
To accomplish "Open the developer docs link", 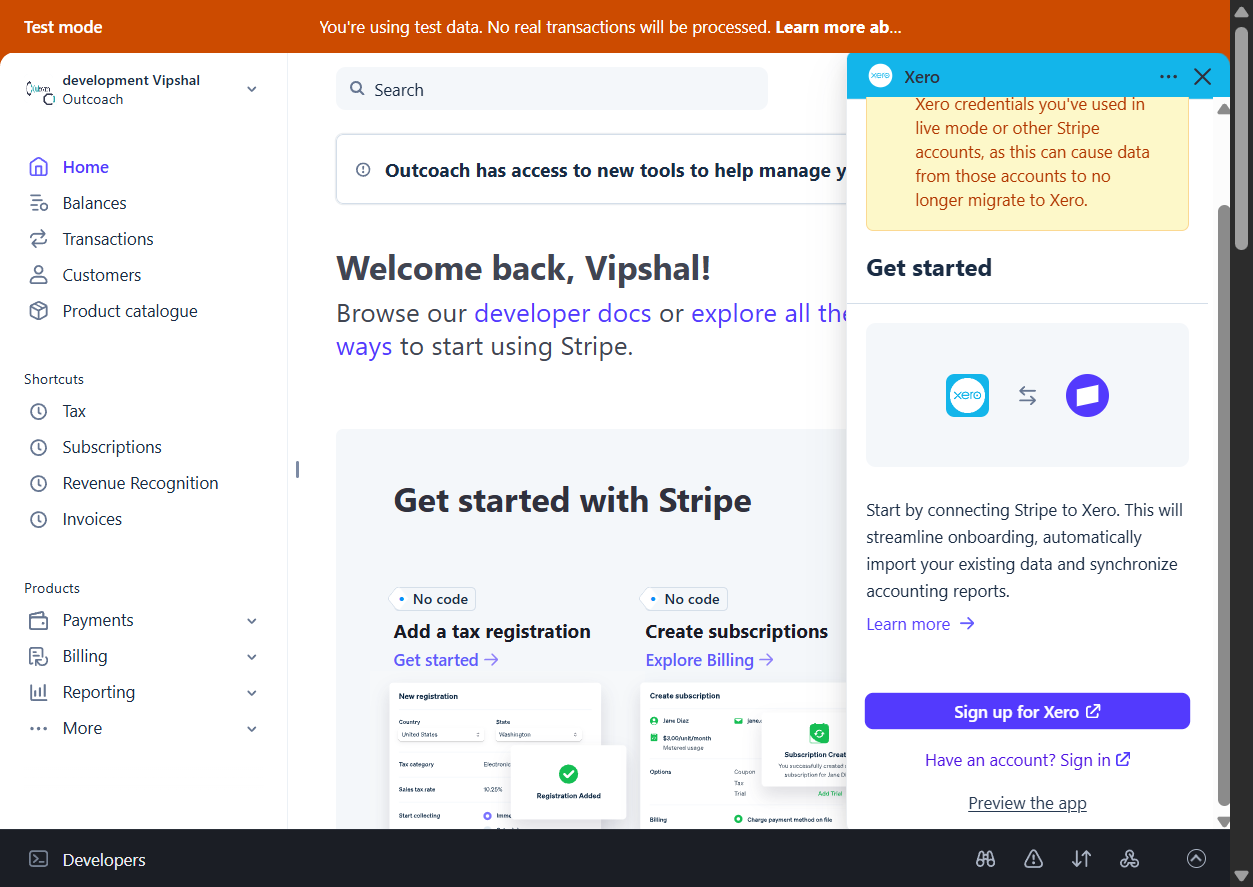I will [563, 313].
